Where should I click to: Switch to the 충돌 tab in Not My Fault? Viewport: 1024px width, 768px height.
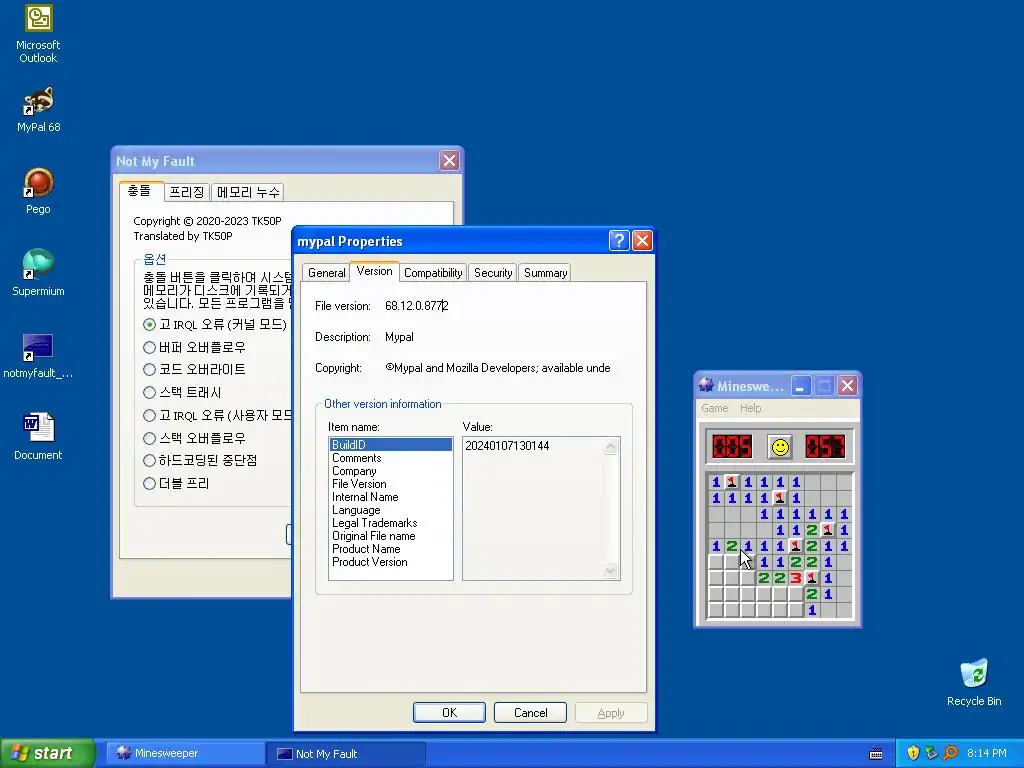coord(140,191)
